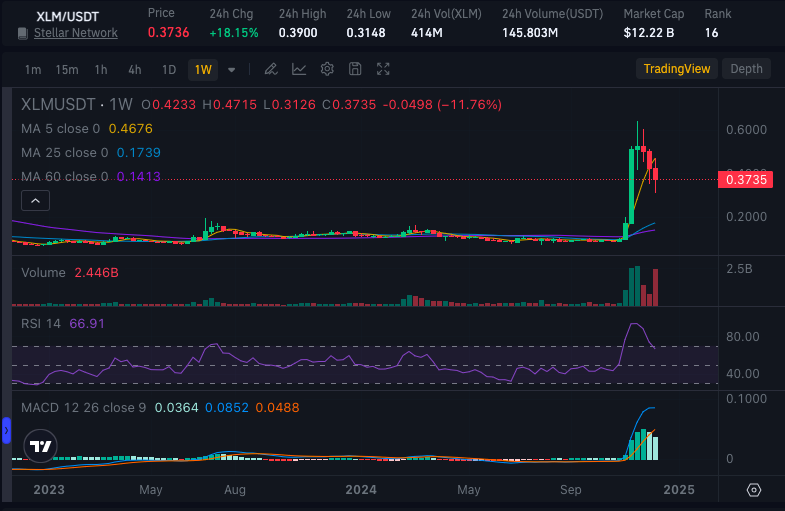785x511 pixels.
Task: Click the 2024 label on time axis
Action: point(361,489)
